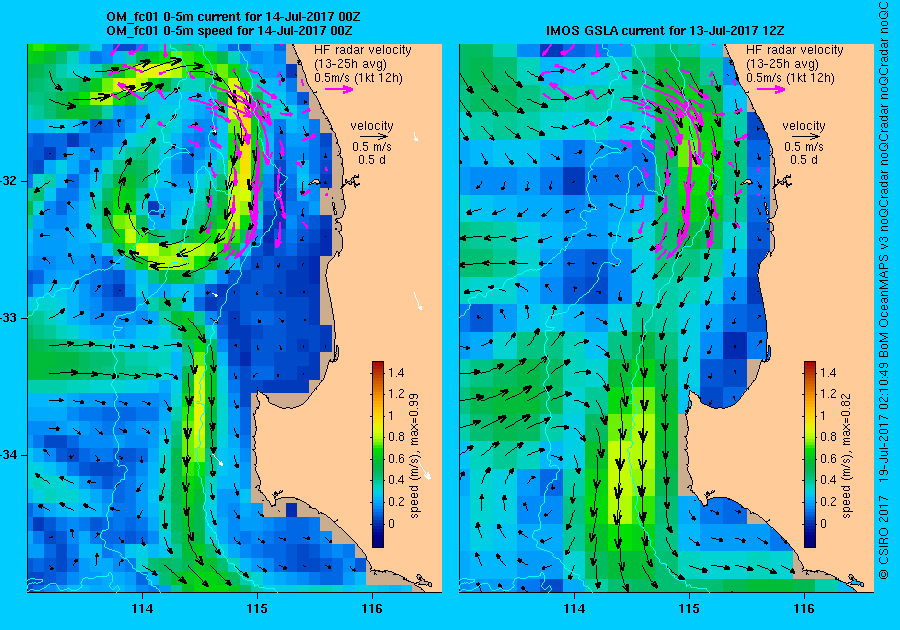Click longitude label '114' under left map
900x630 pixels.
click(x=142, y=609)
